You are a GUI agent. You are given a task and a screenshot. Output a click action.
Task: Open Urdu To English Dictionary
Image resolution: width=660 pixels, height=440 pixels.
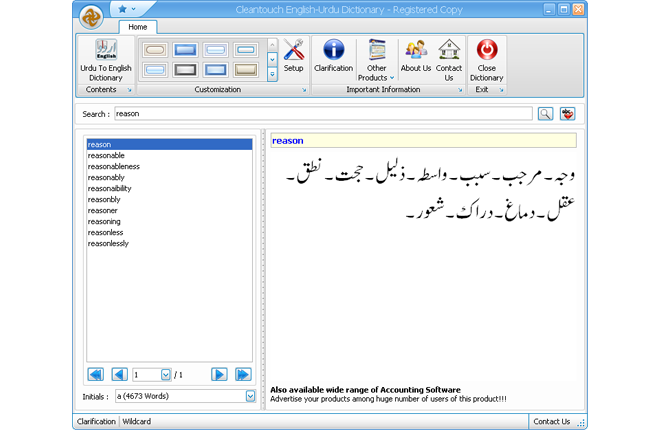106,60
